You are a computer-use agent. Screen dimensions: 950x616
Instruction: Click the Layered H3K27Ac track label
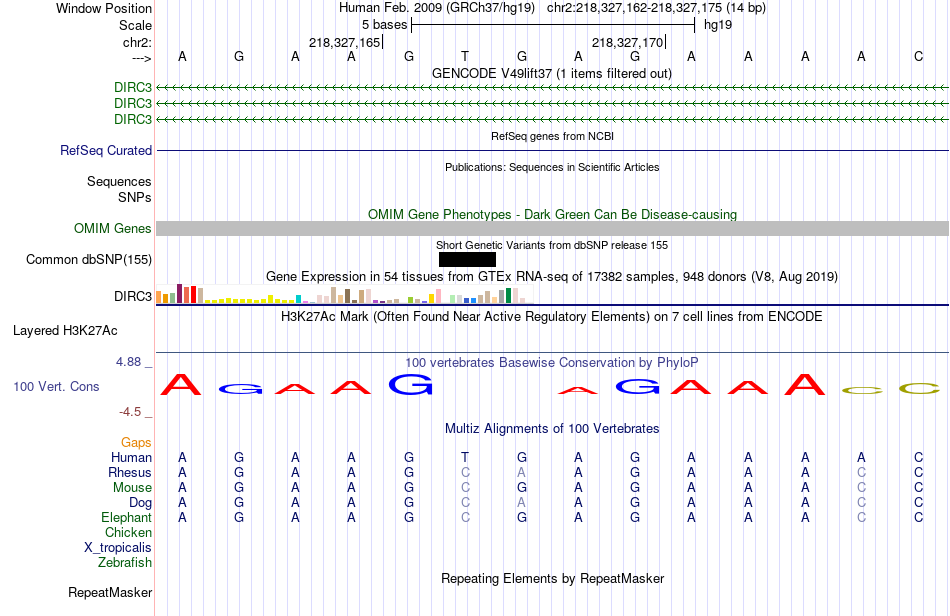tap(65, 331)
